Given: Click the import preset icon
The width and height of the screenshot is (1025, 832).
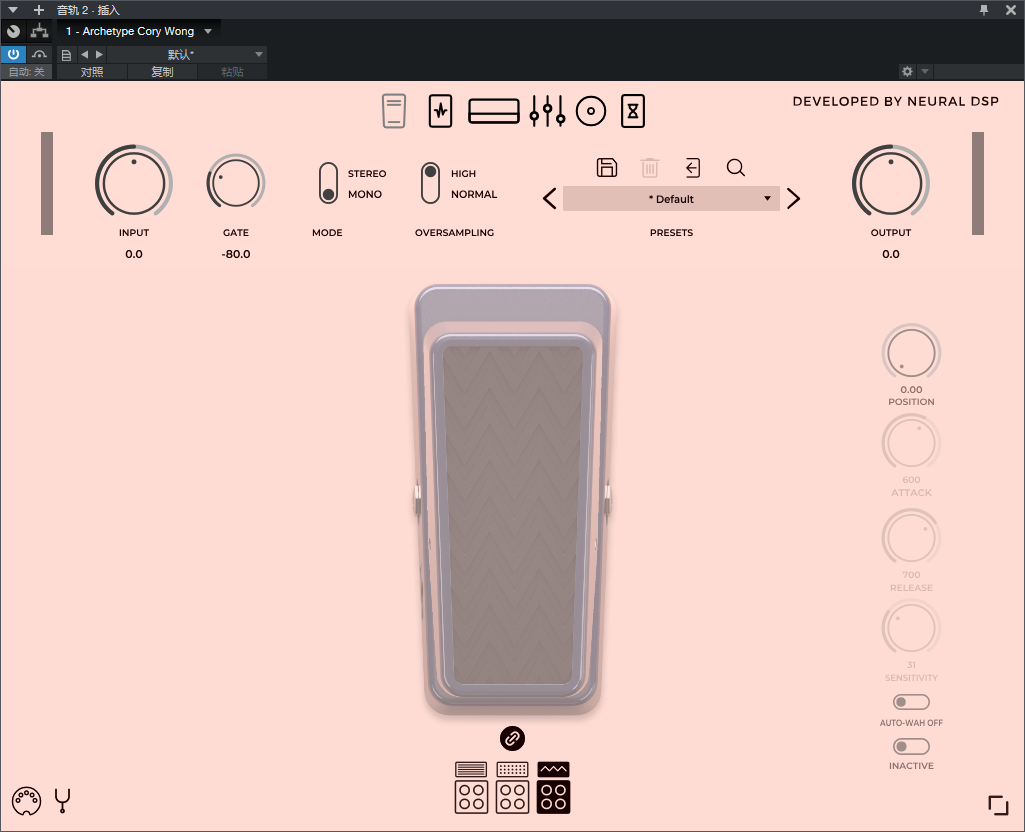Looking at the screenshot, I should pyautogui.click(x=692, y=167).
